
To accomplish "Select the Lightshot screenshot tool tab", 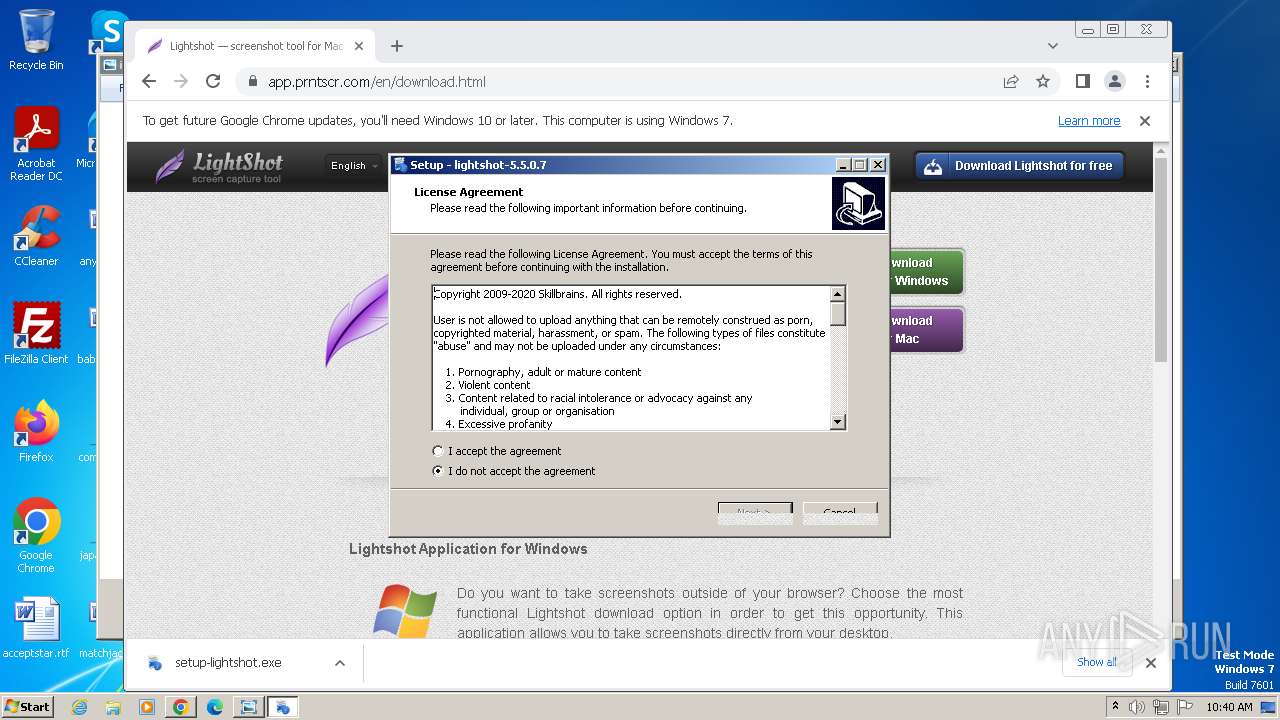I will 255,46.
